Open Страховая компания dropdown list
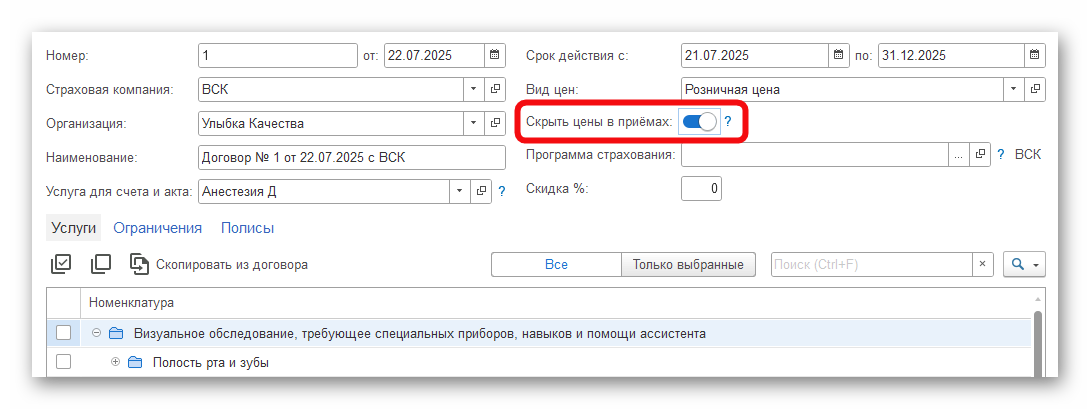 coord(474,89)
